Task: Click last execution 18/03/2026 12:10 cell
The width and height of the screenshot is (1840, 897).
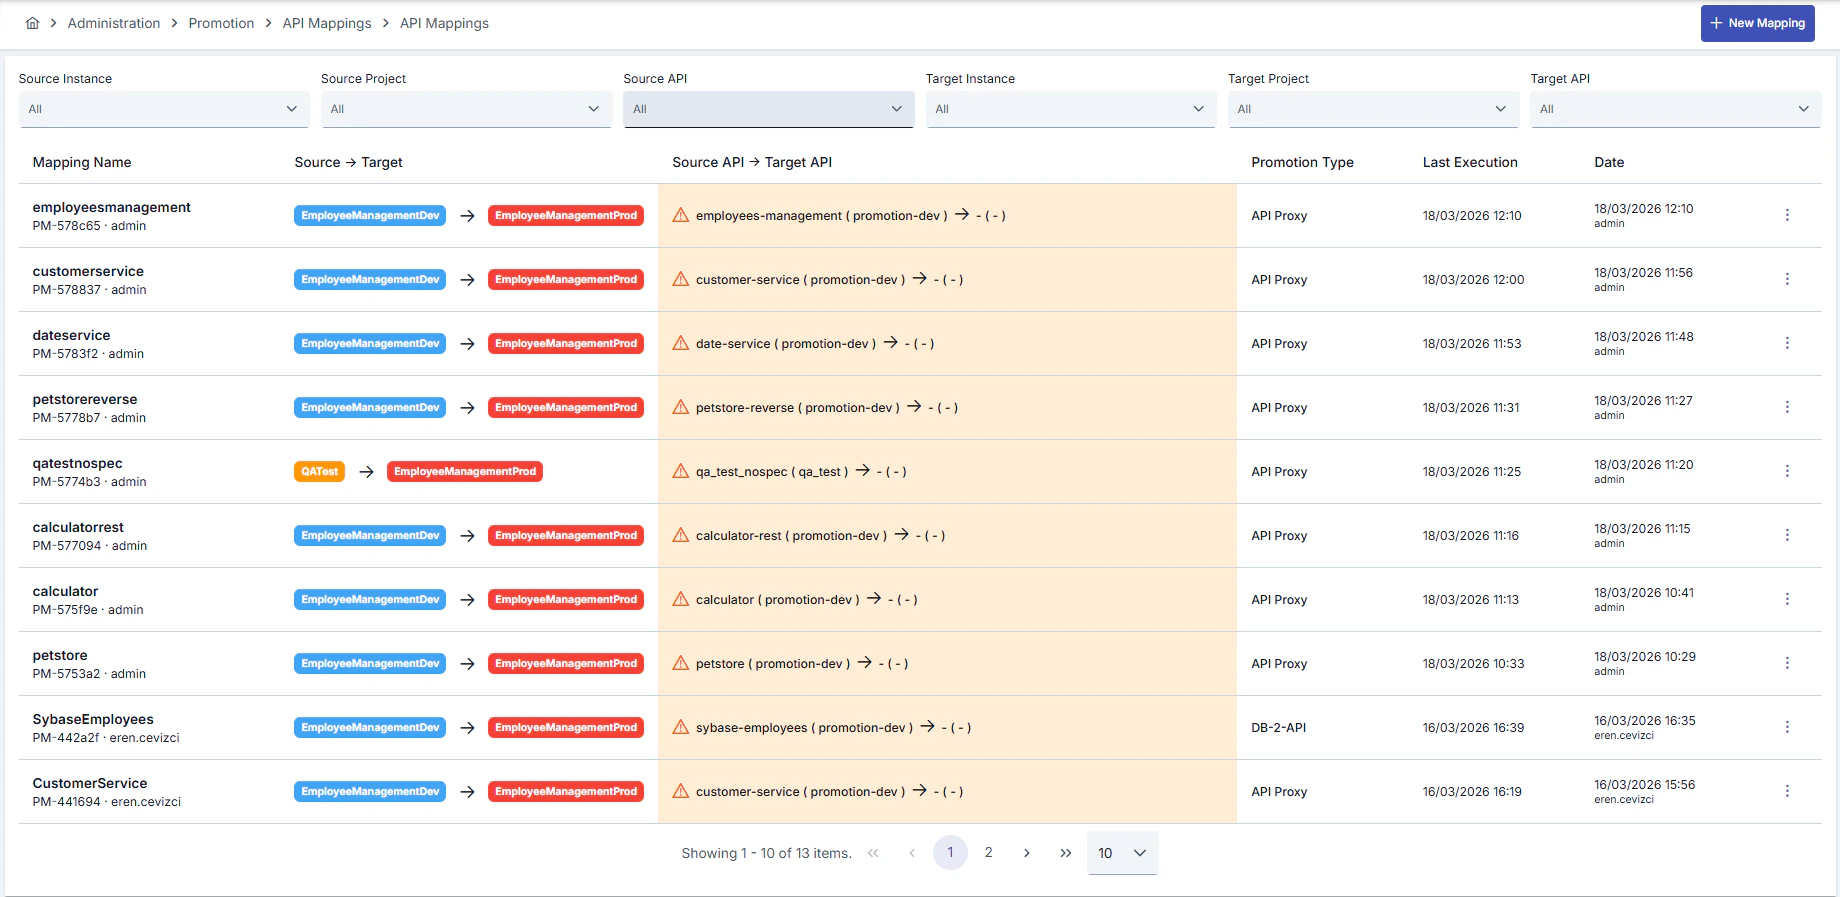Action: click(1472, 215)
